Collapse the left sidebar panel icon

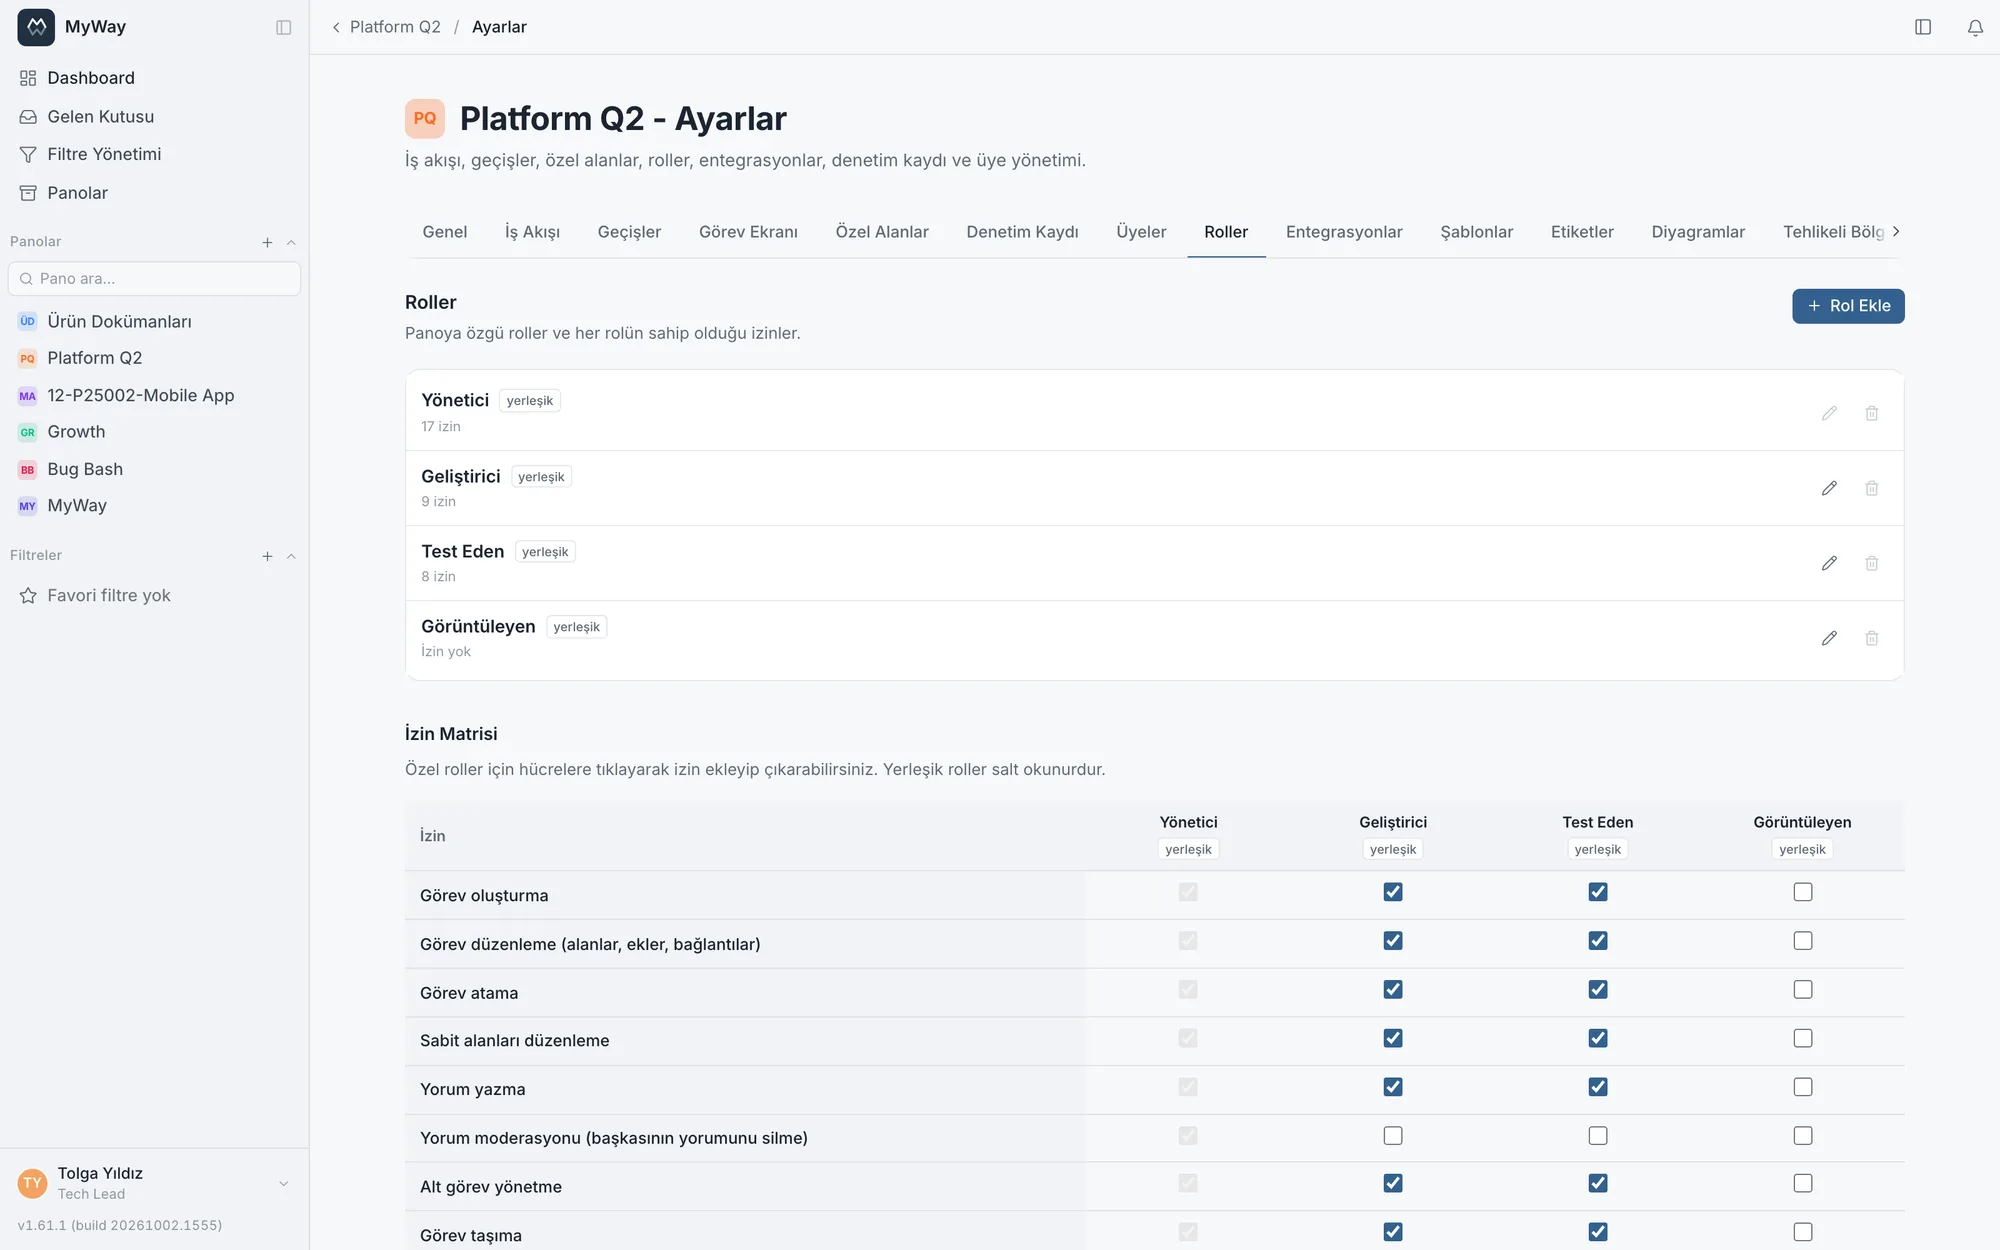tap(284, 27)
